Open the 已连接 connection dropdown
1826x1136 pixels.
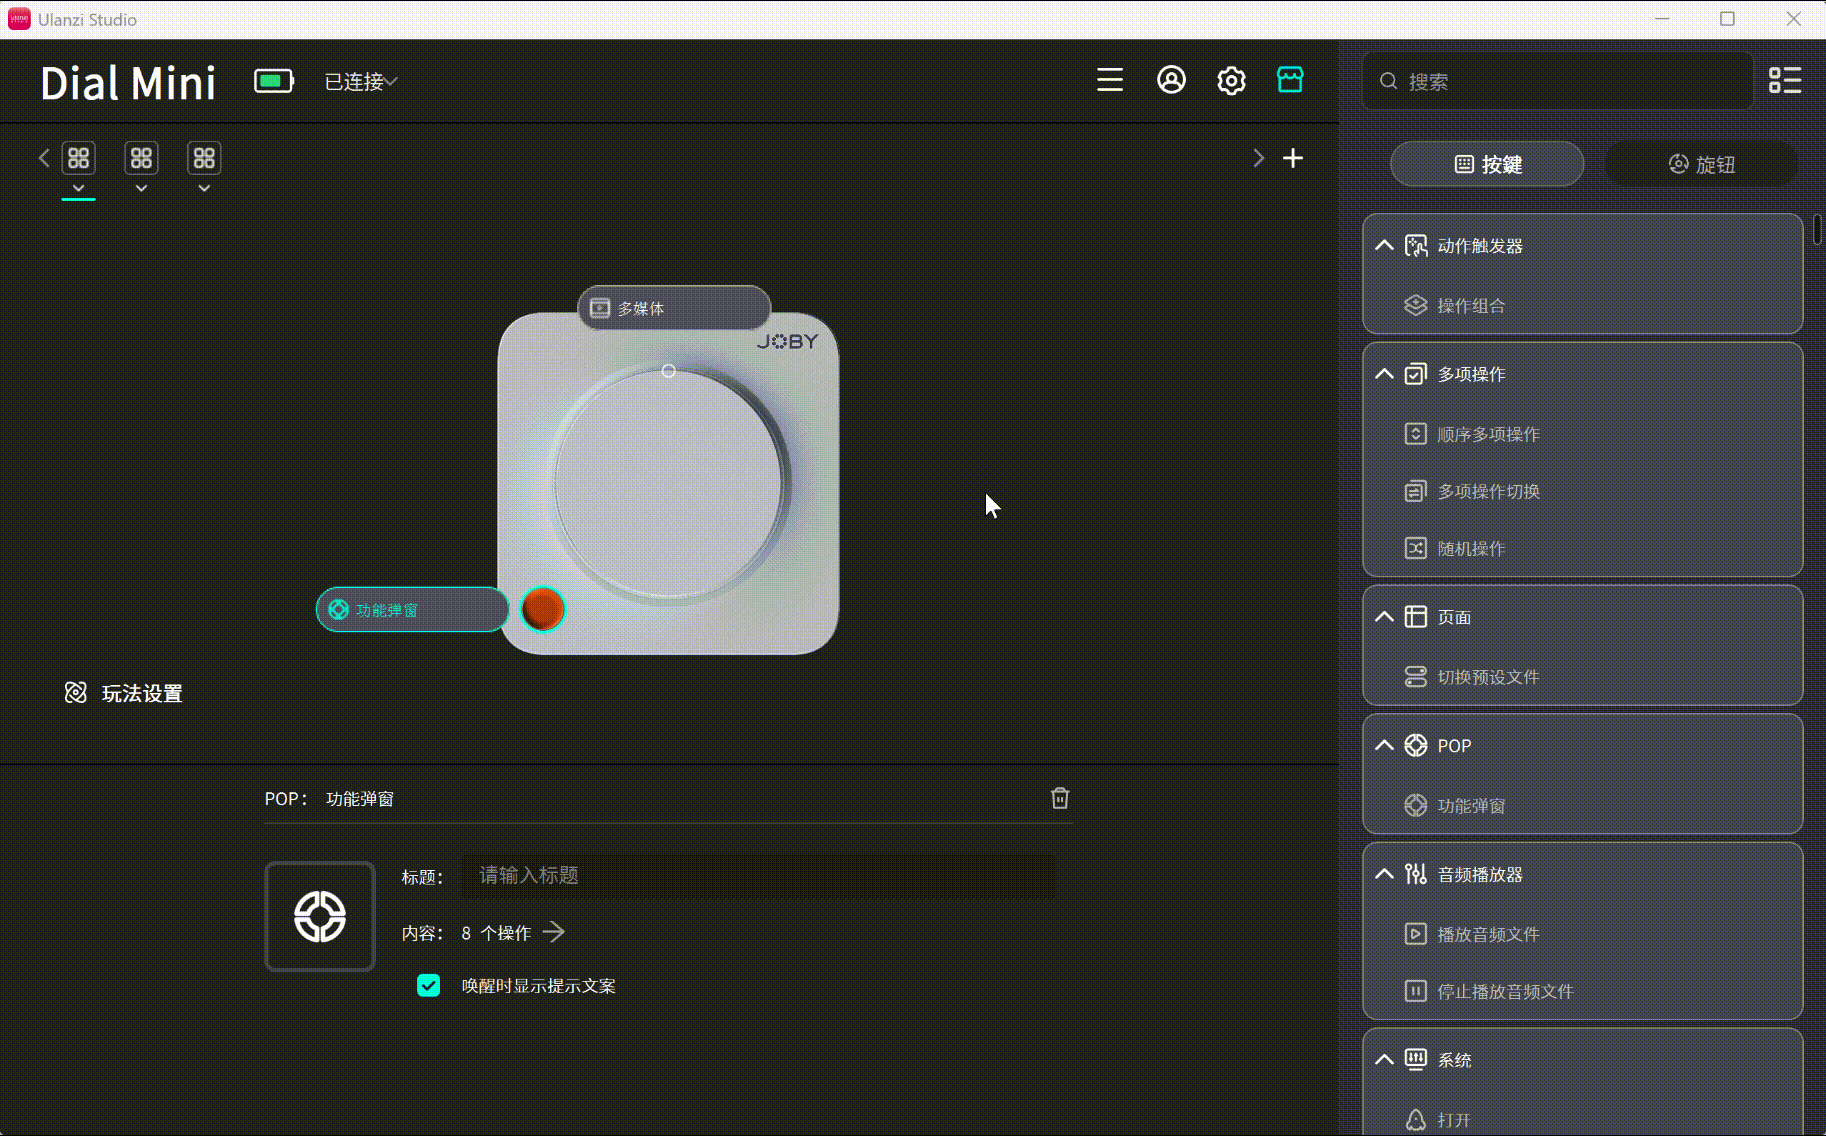tap(361, 82)
